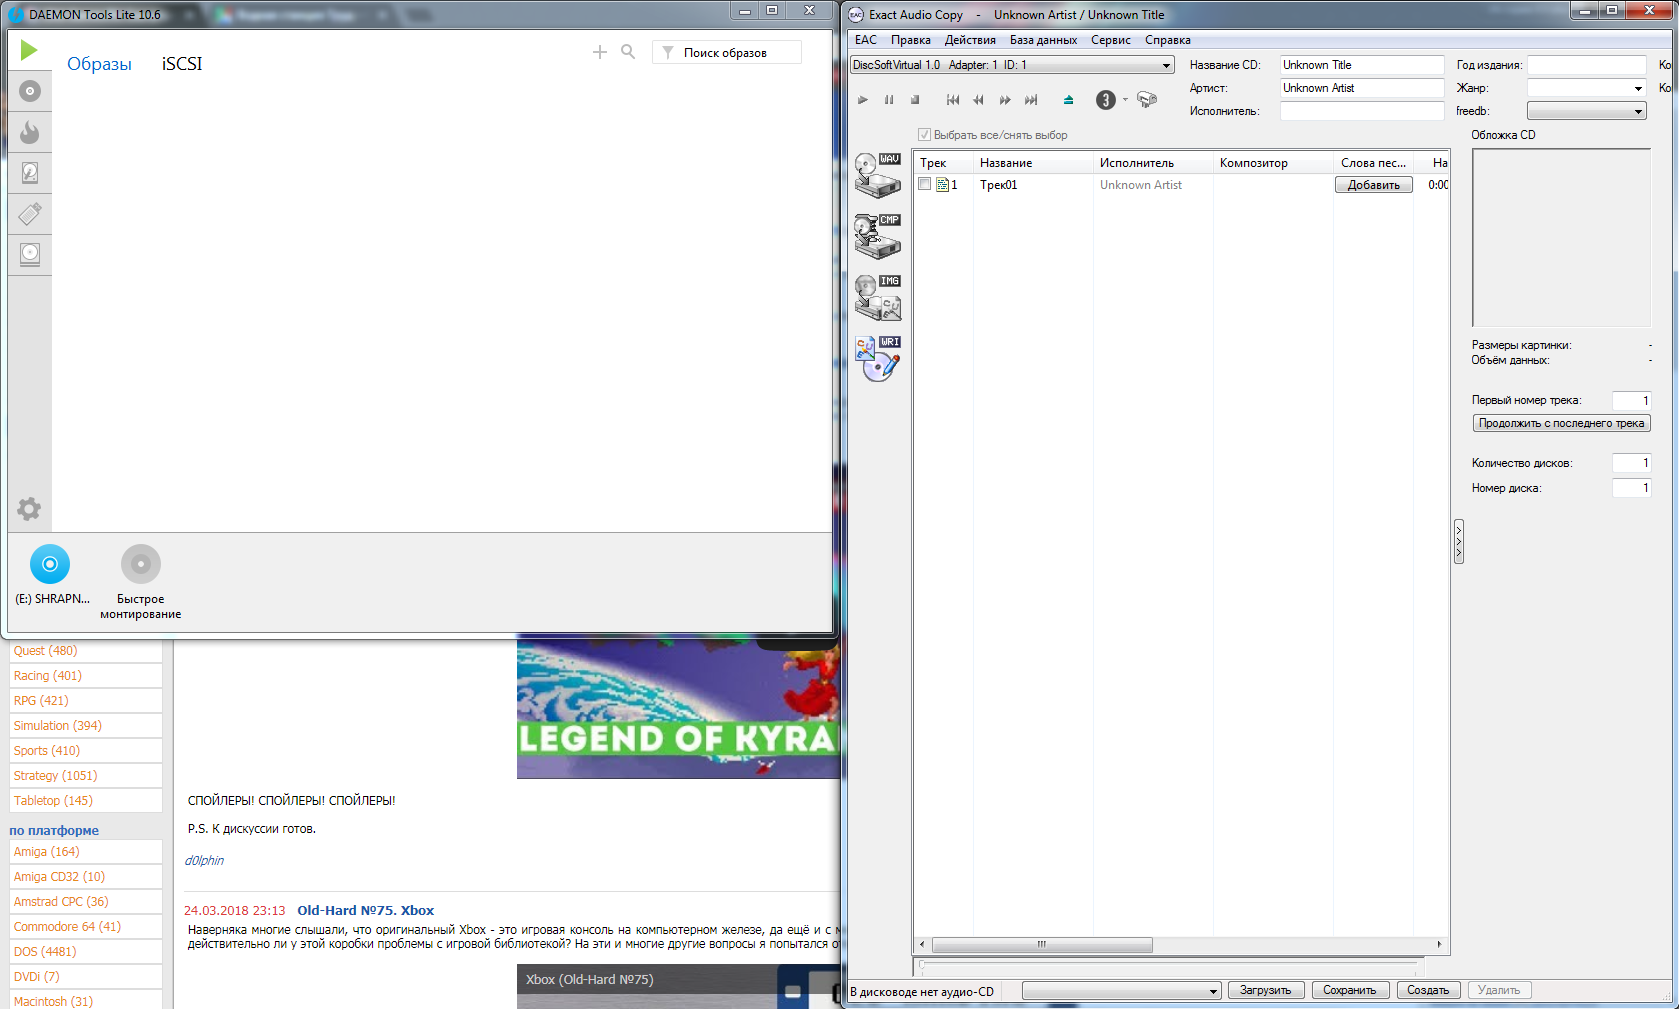Switch to the iSCSI tab
The width and height of the screenshot is (1679, 1009).
tap(181, 63)
